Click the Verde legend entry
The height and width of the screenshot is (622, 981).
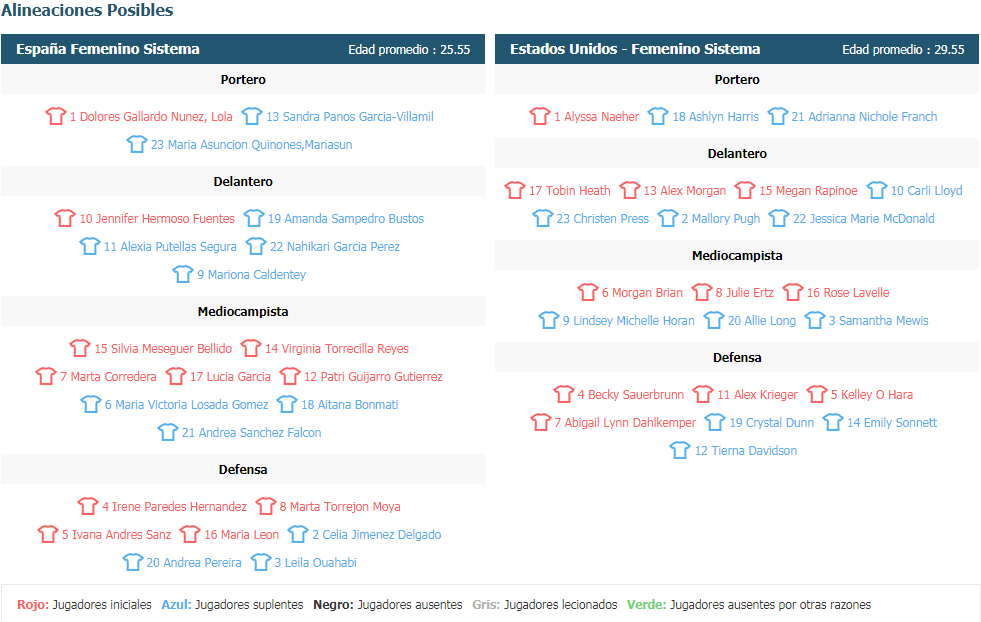[x=749, y=604]
